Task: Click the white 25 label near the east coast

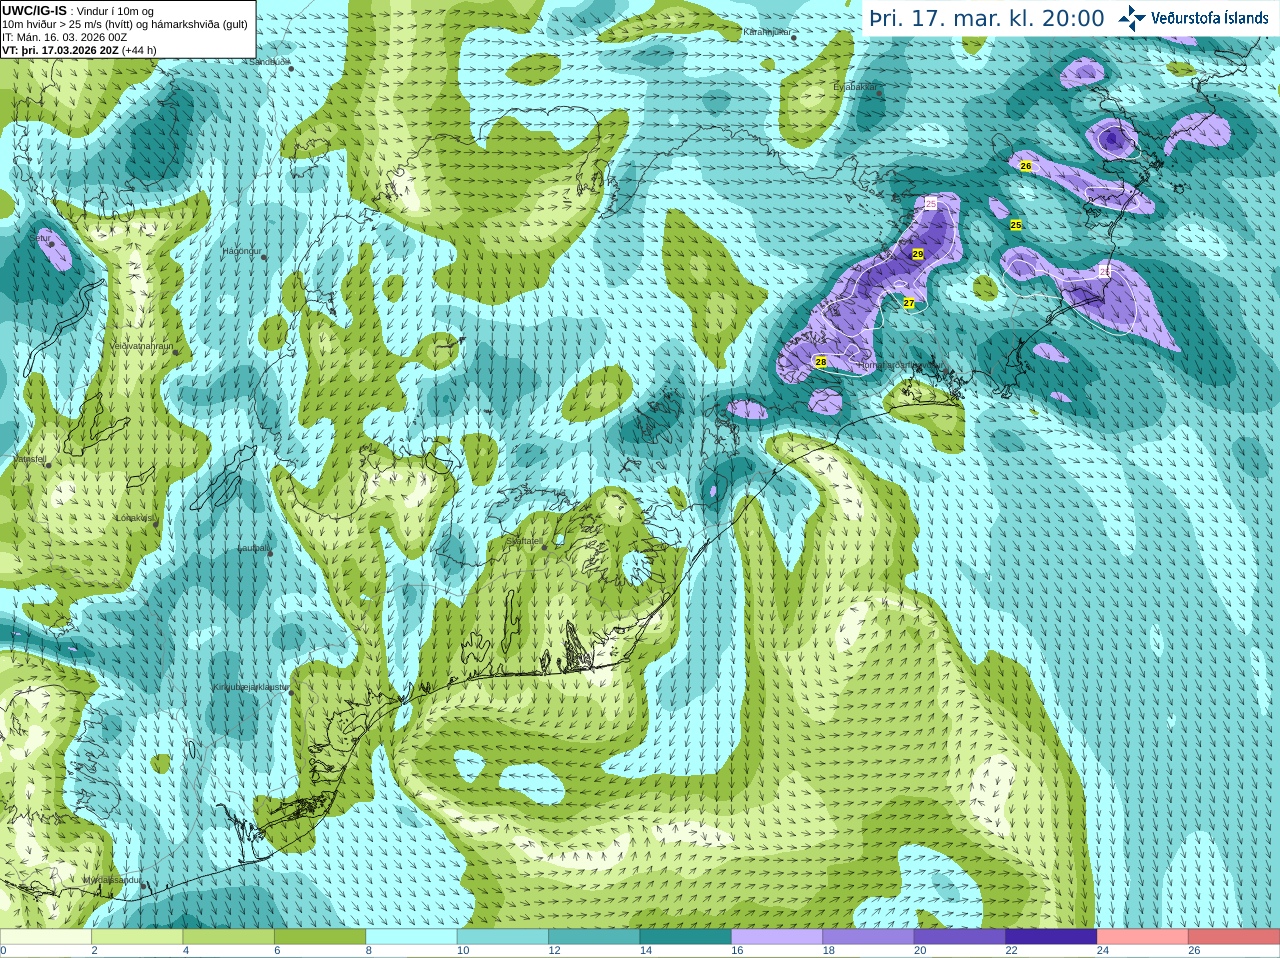Action: click(1105, 272)
